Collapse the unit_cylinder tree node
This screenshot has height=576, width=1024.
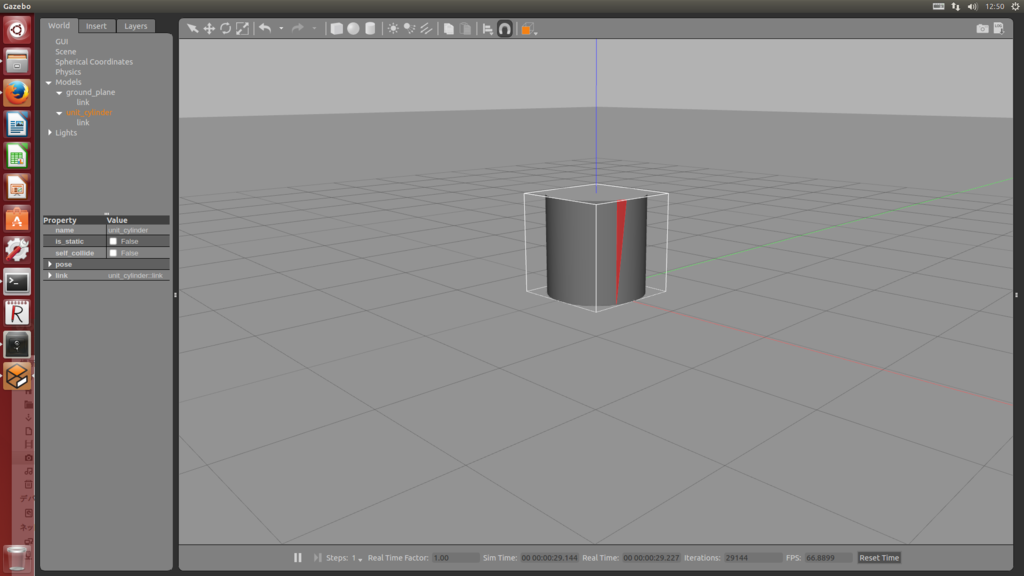click(x=59, y=113)
